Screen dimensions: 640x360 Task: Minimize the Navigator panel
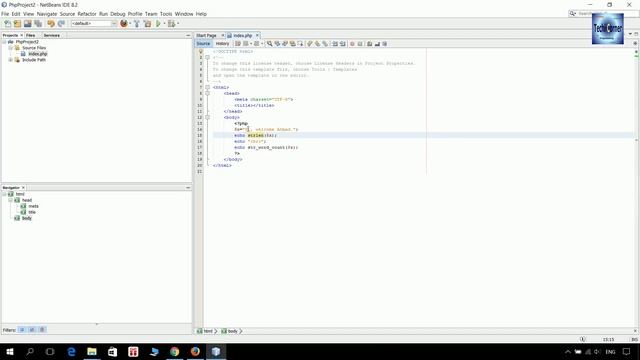188,188
